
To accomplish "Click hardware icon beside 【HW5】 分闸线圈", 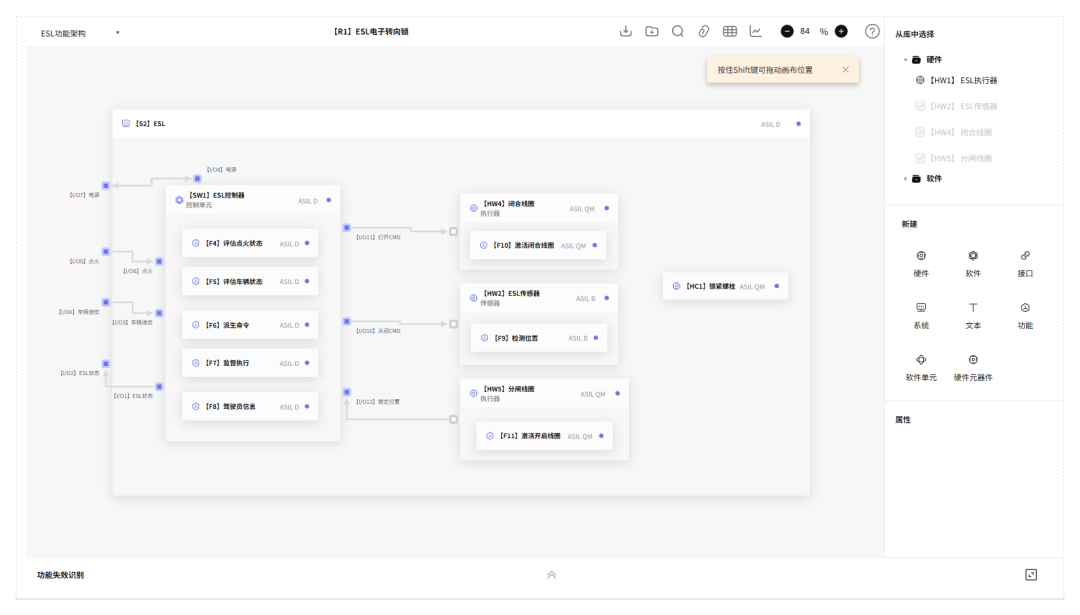I will click(x=473, y=393).
